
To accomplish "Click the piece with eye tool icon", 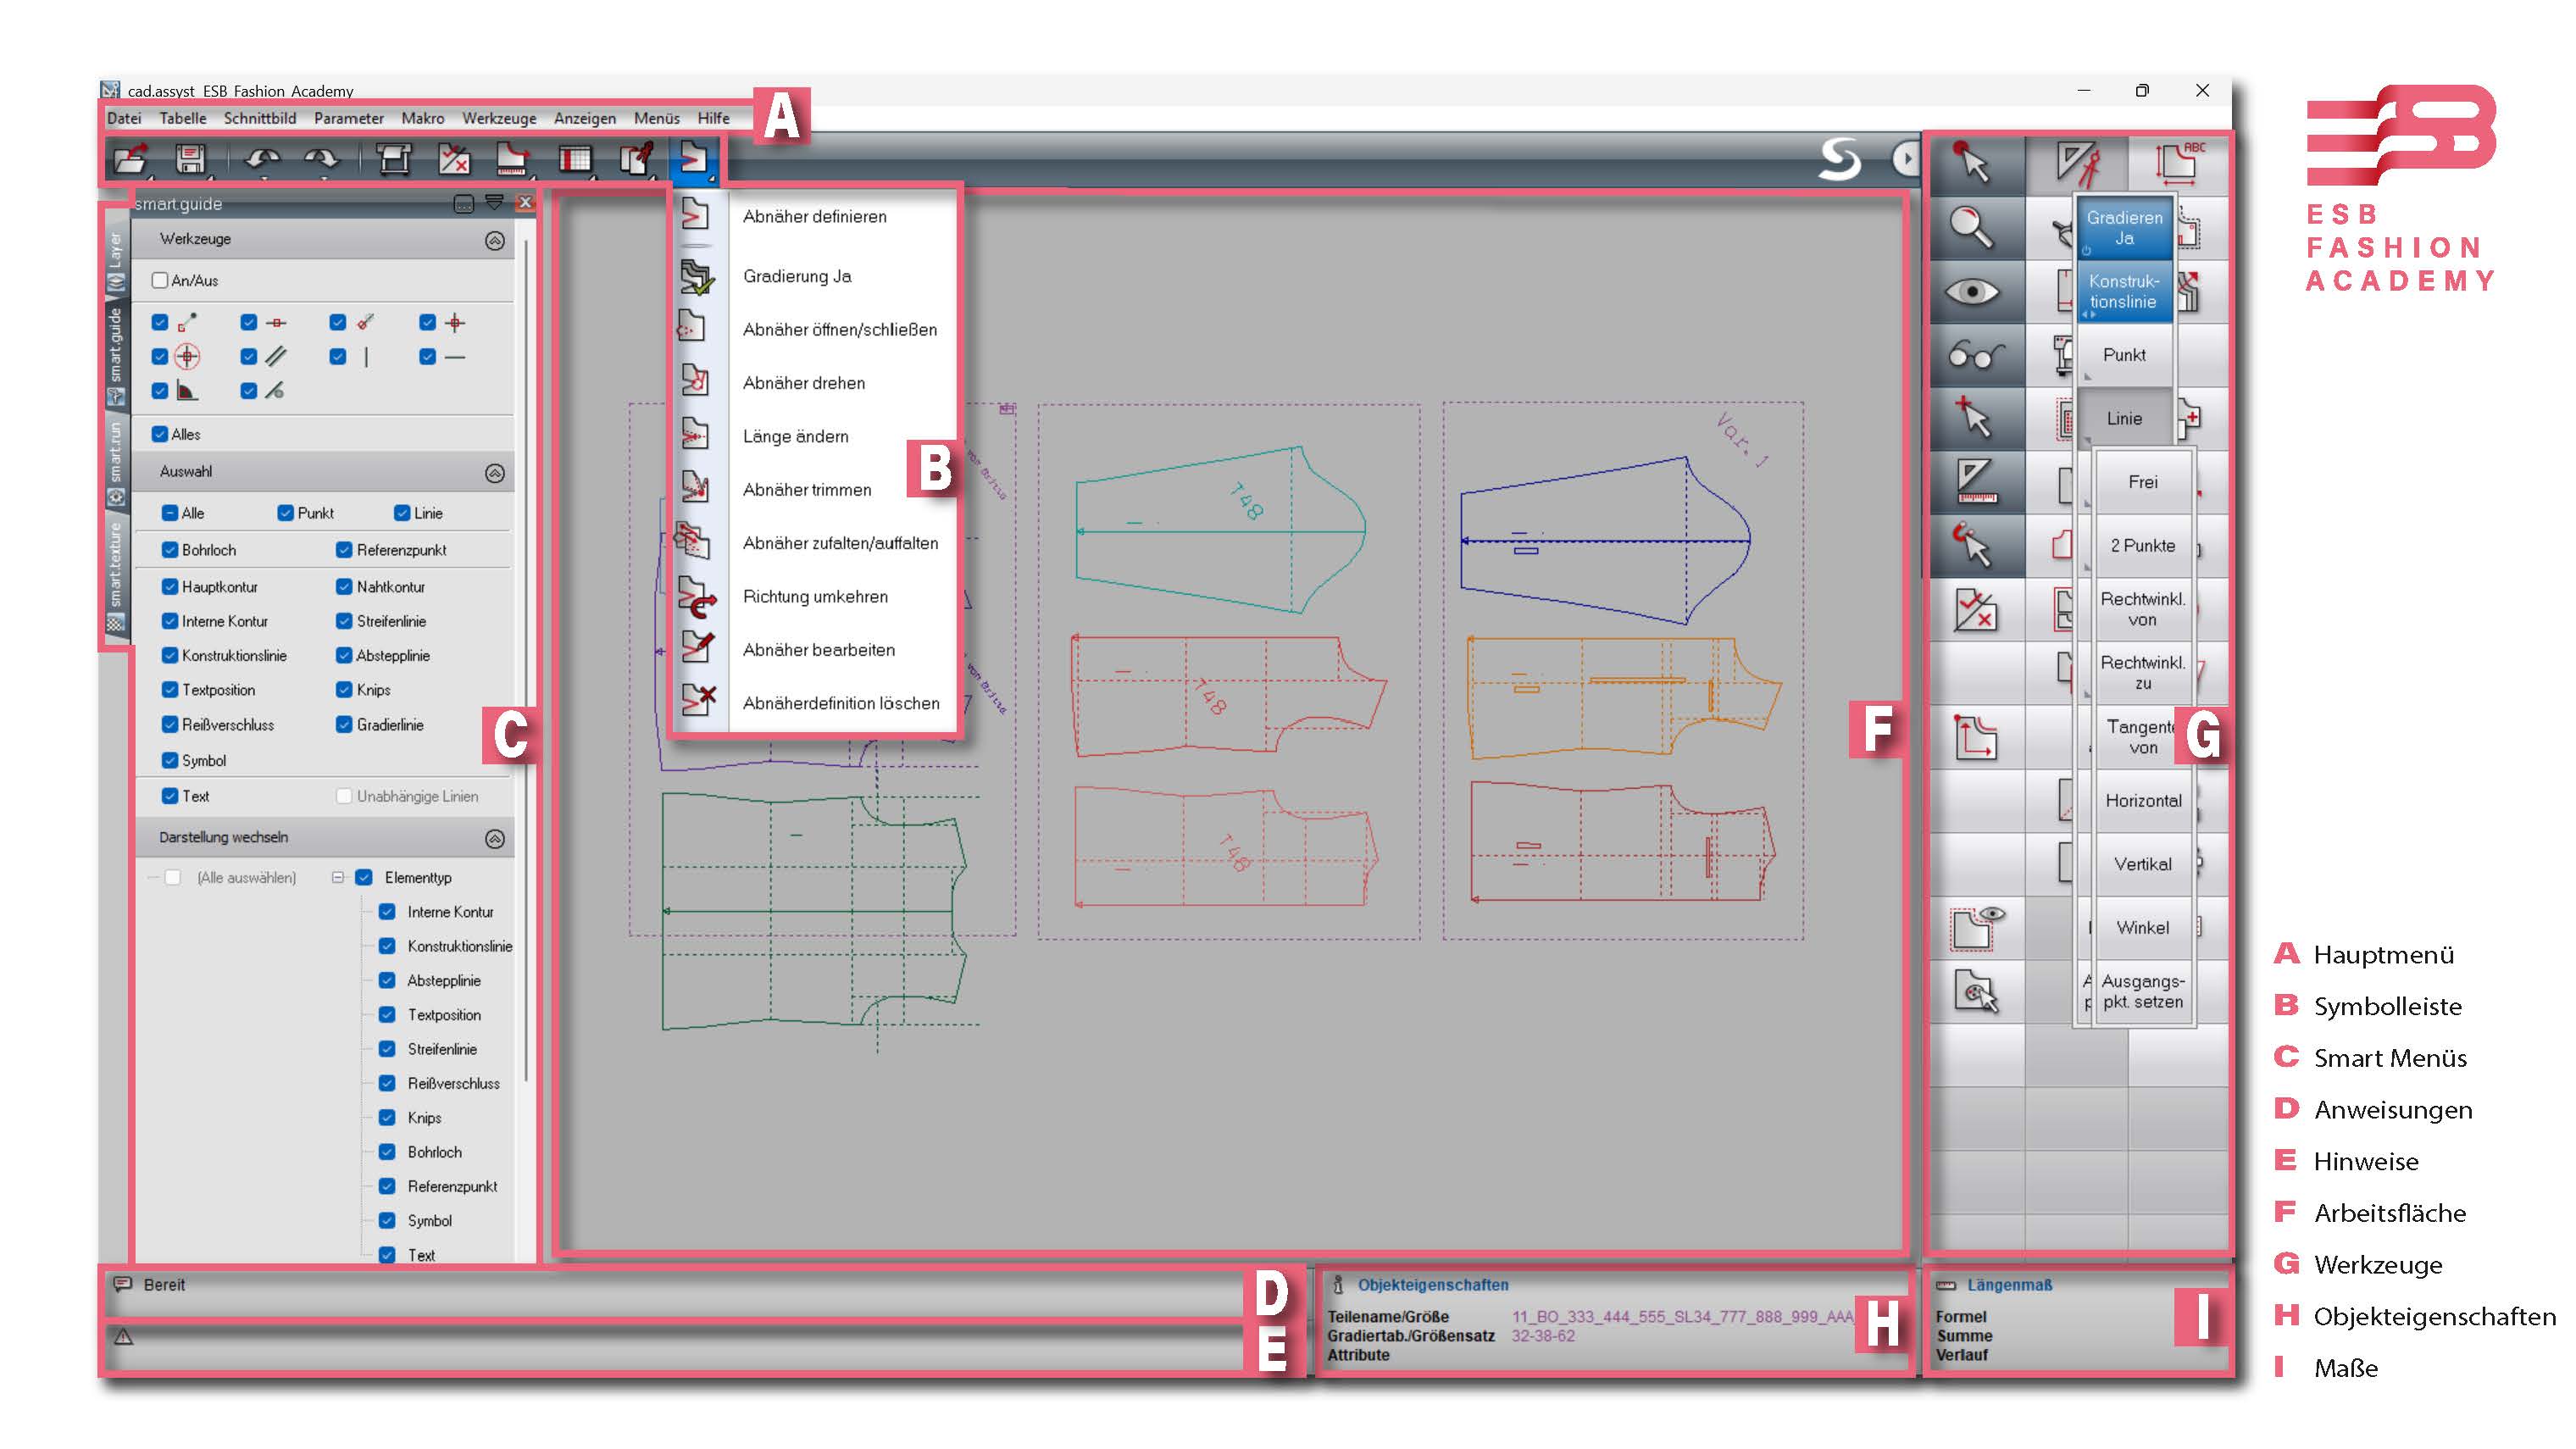I will point(1978,927).
